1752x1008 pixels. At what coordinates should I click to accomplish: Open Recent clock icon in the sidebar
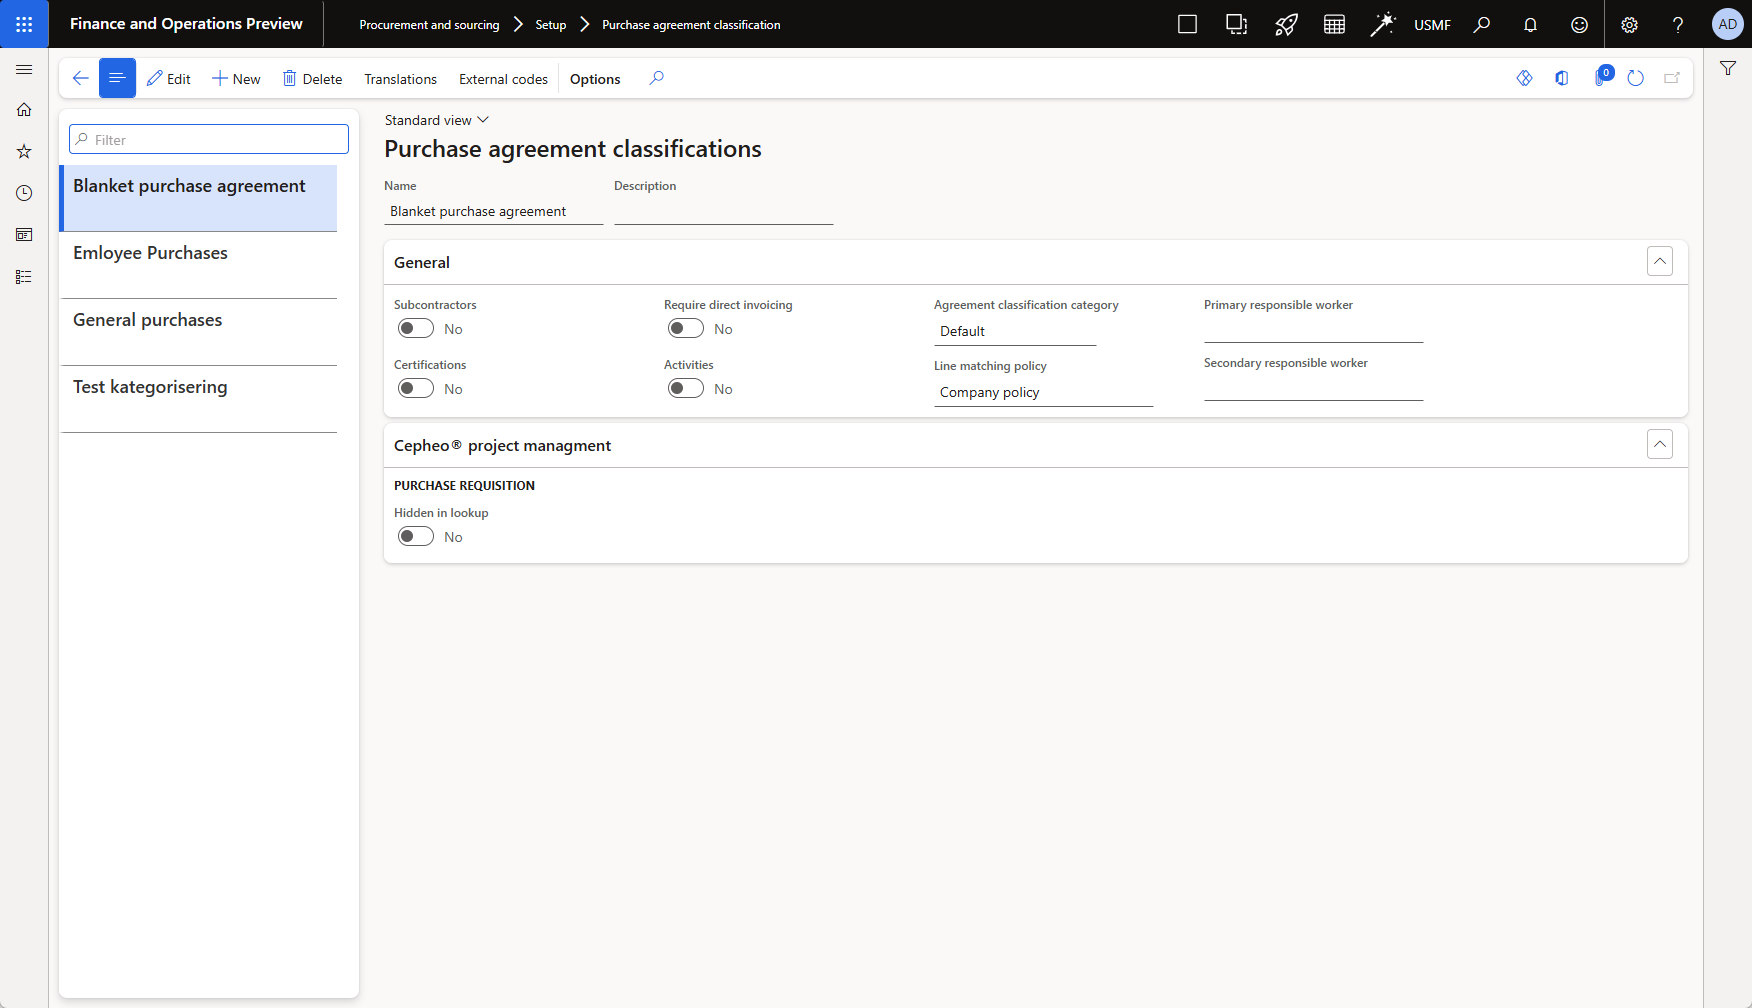[x=24, y=193]
